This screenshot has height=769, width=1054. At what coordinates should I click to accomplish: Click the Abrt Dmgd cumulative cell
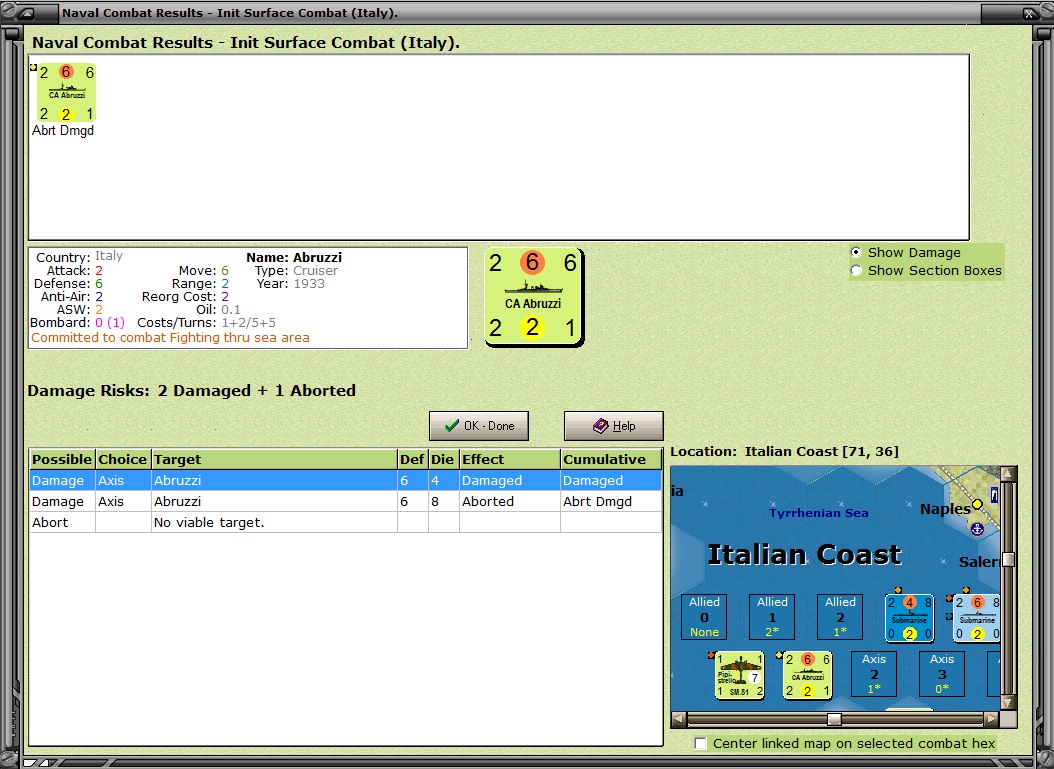(x=611, y=501)
